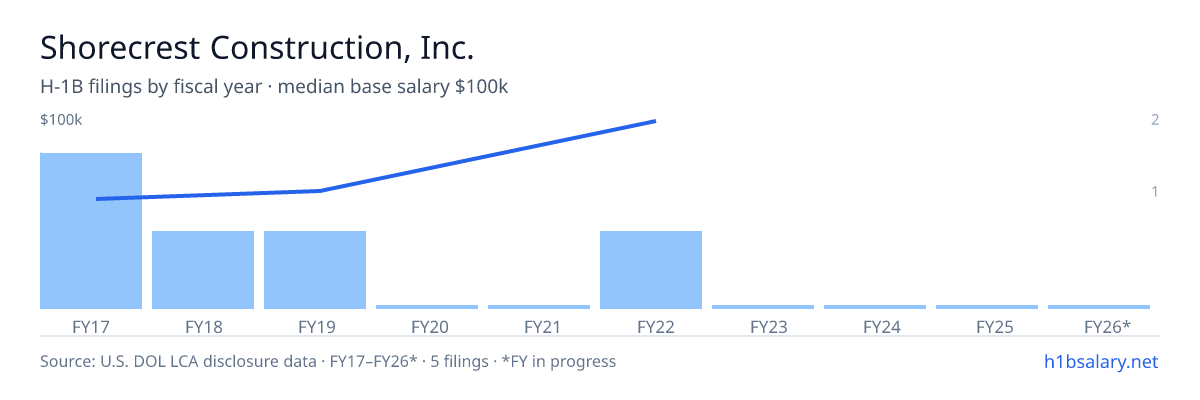Click the FY17 filings bar
The image size is (1200, 400).
91,231
